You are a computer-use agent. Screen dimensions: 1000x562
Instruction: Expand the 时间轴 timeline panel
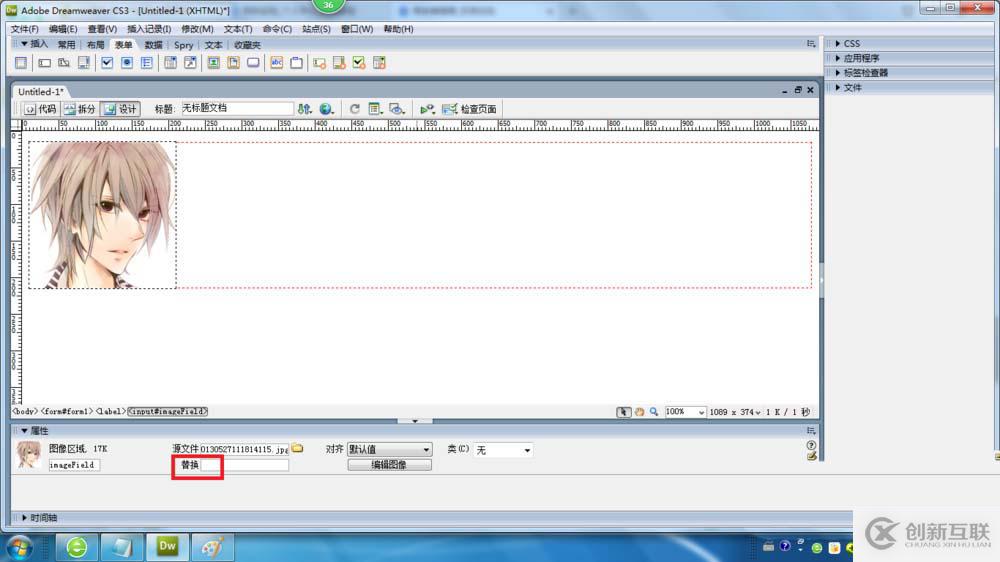pyautogui.click(x=39, y=517)
